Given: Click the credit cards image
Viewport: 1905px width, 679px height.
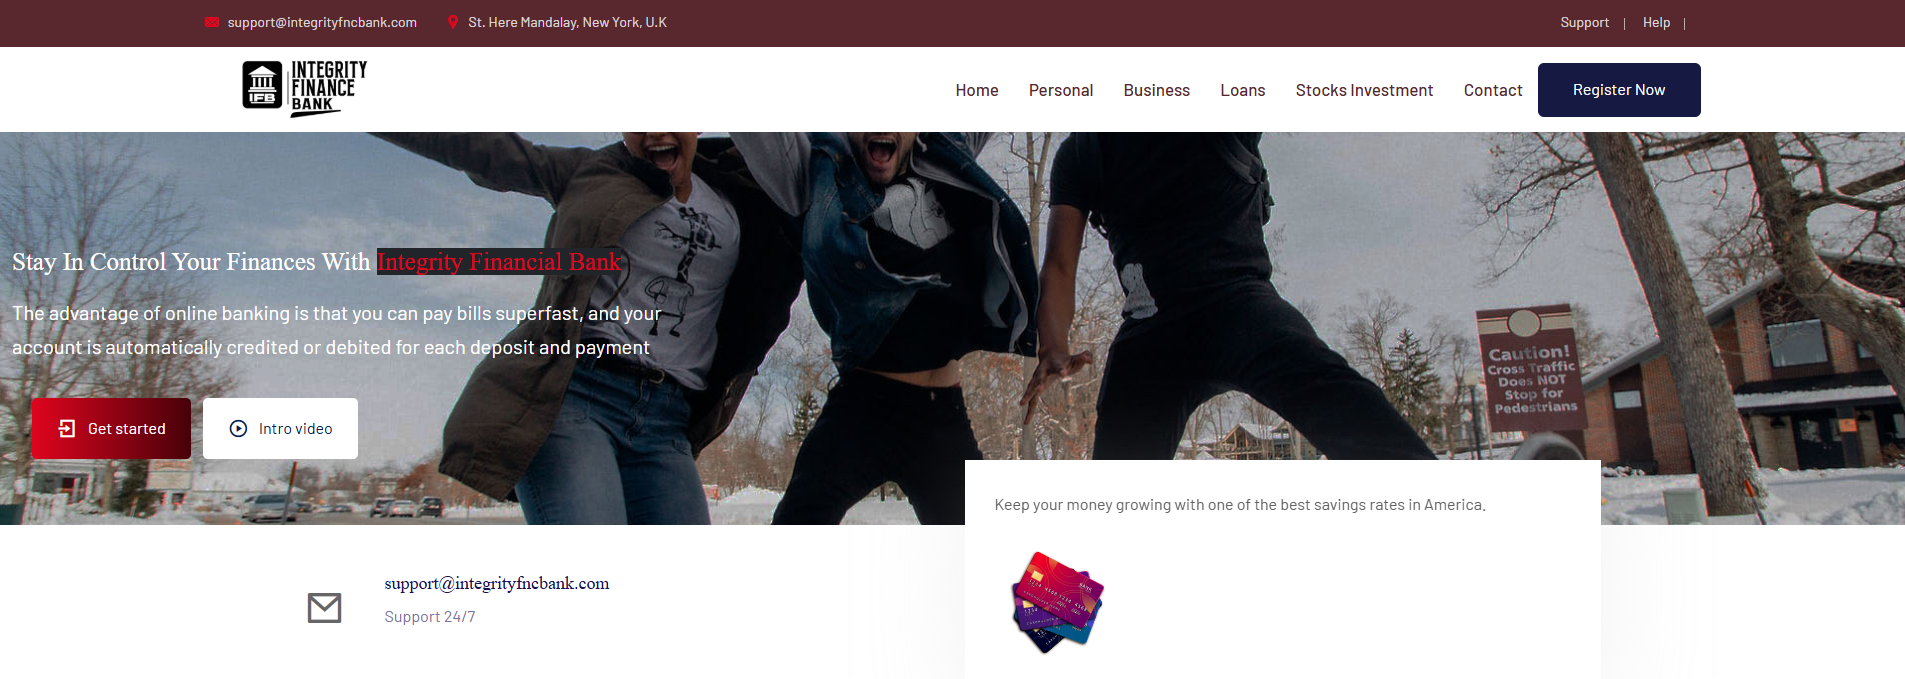Looking at the screenshot, I should [x=1058, y=602].
